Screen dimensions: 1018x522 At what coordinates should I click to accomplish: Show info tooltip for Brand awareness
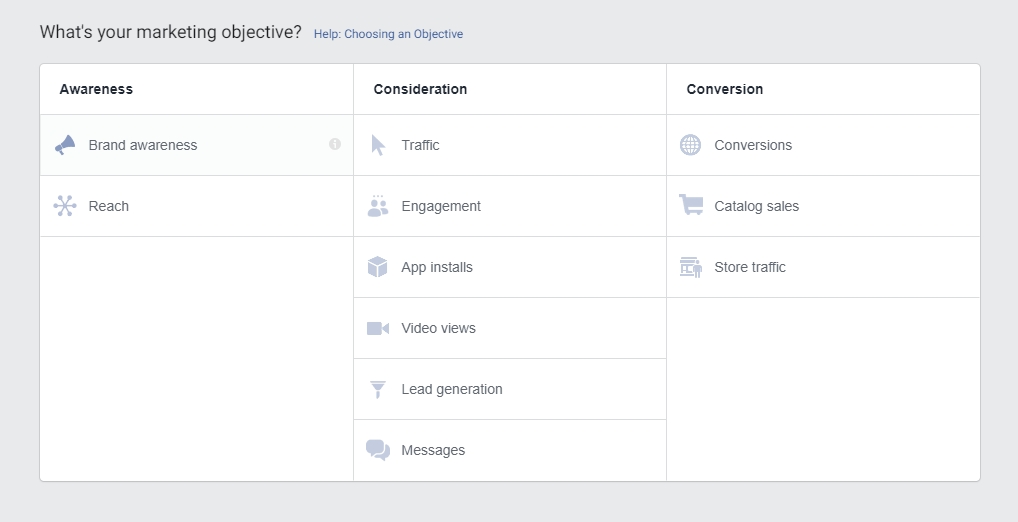point(335,144)
